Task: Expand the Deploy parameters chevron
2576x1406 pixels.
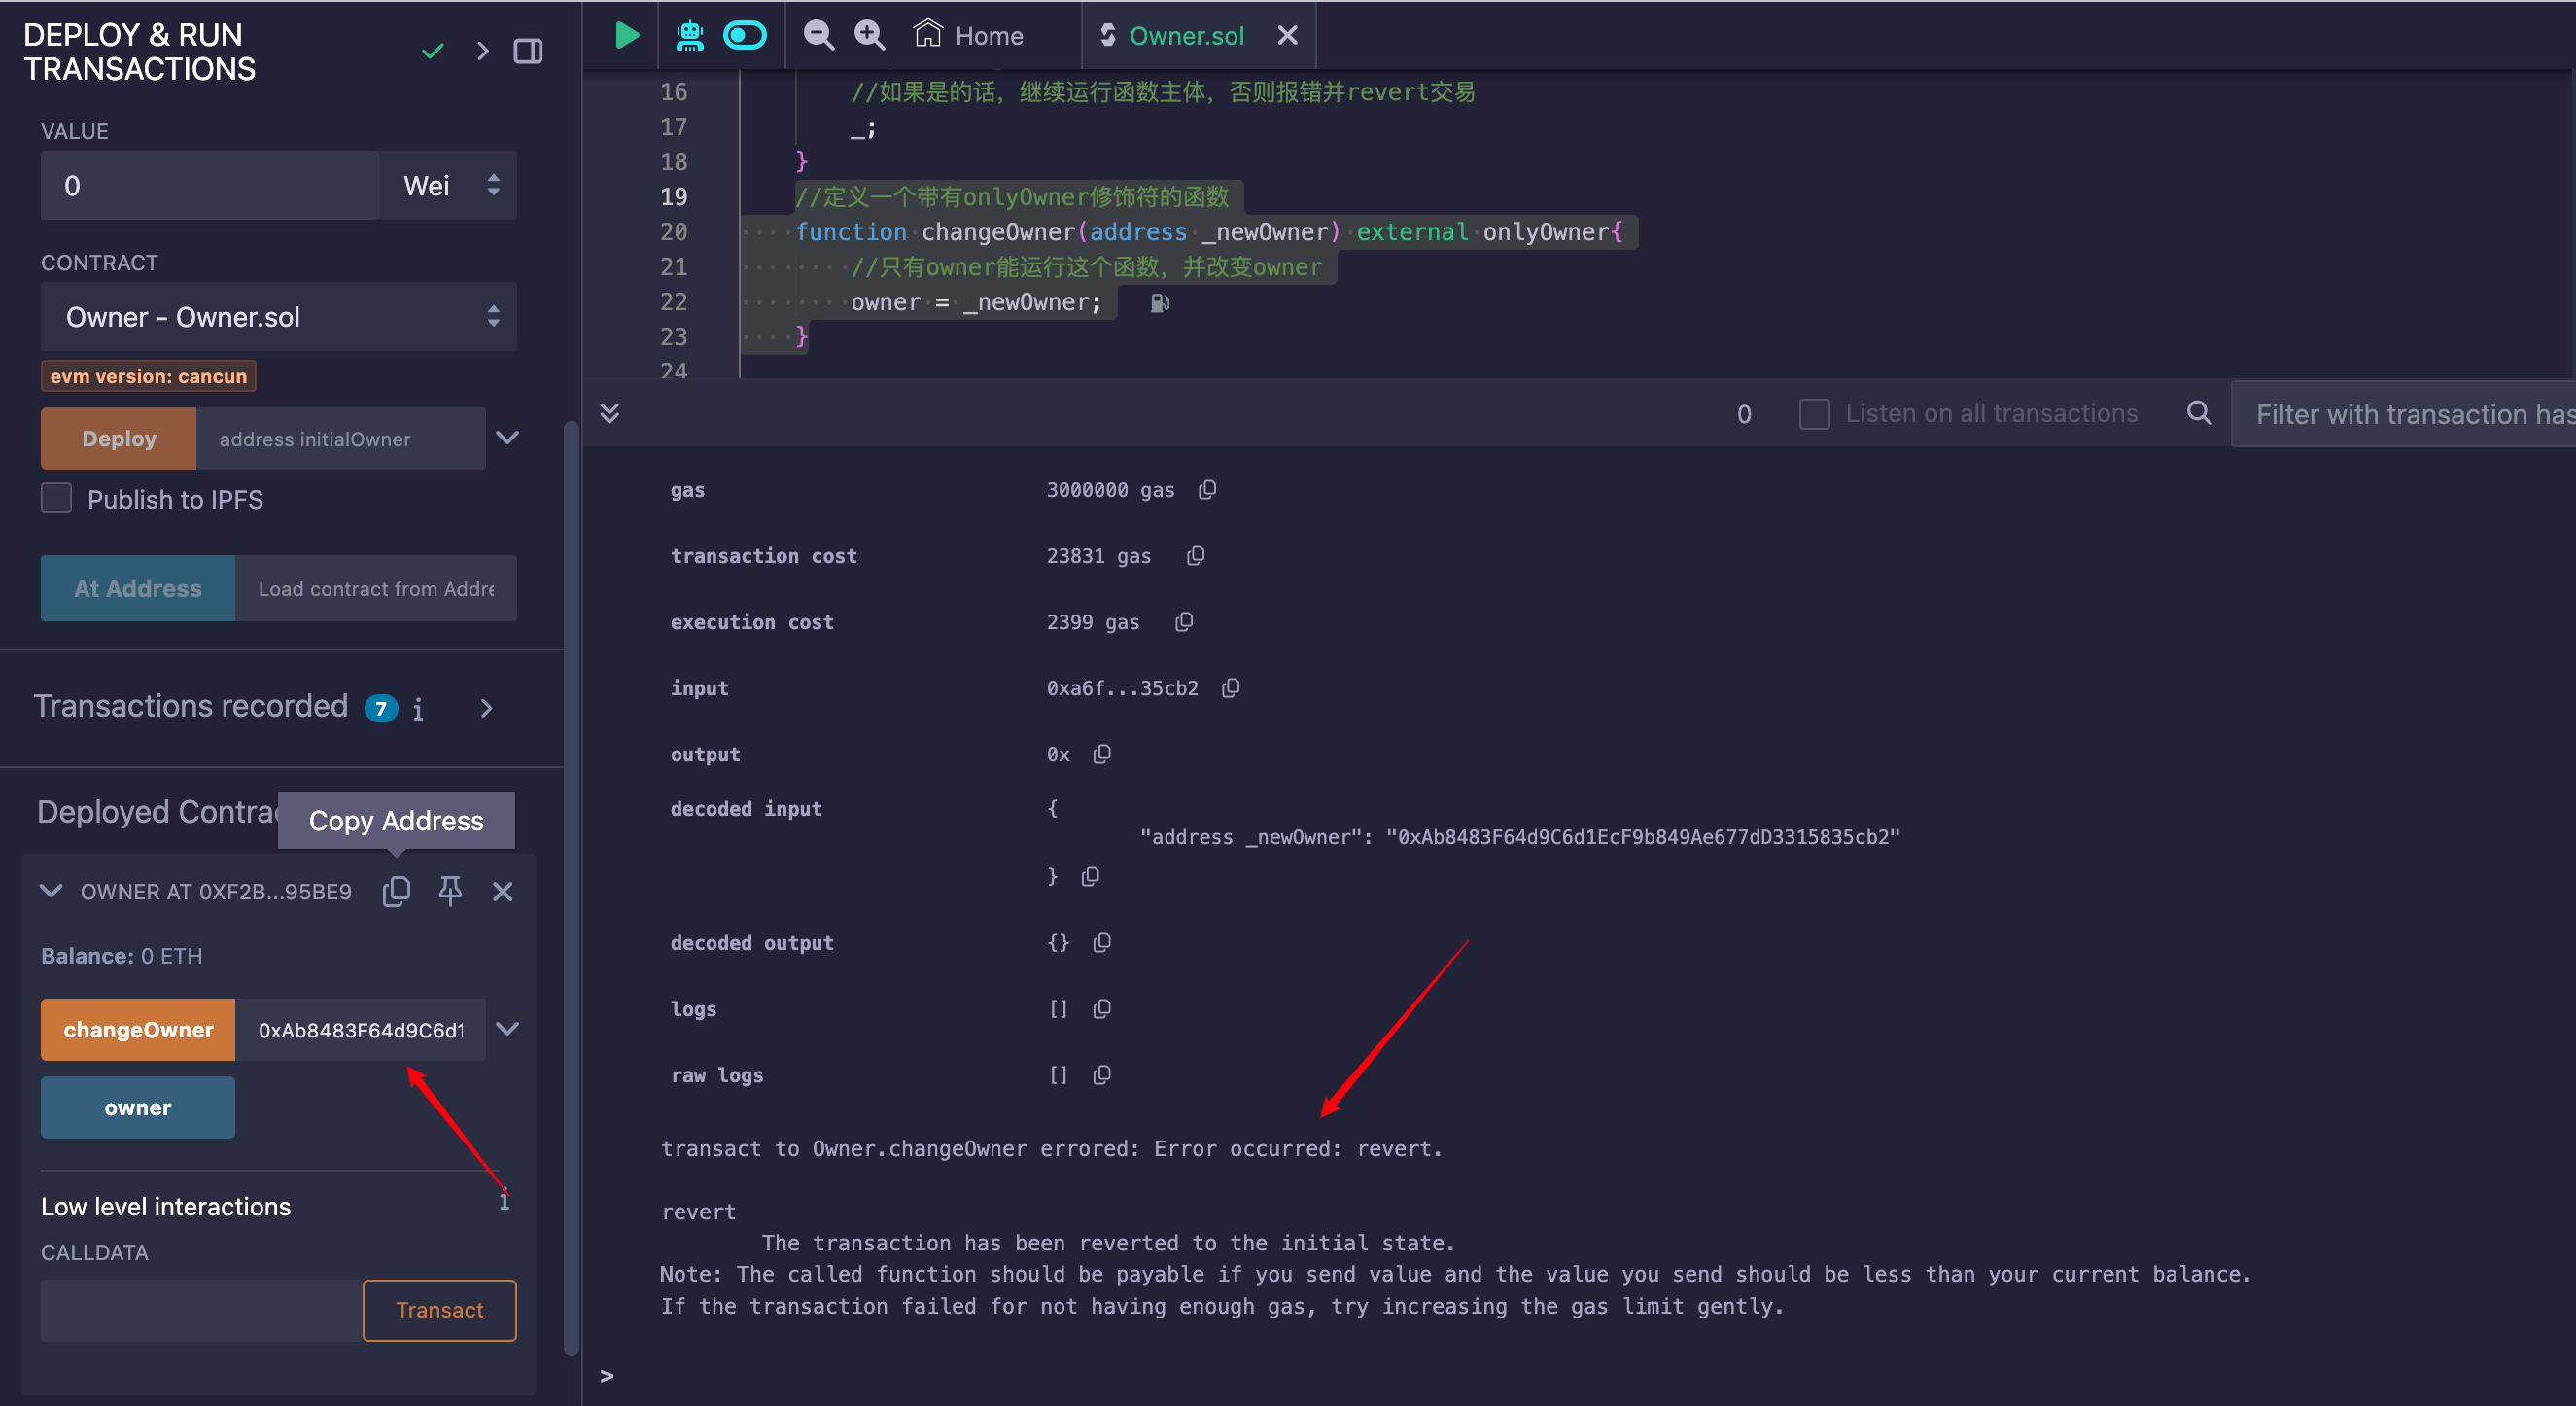Action: (507, 438)
